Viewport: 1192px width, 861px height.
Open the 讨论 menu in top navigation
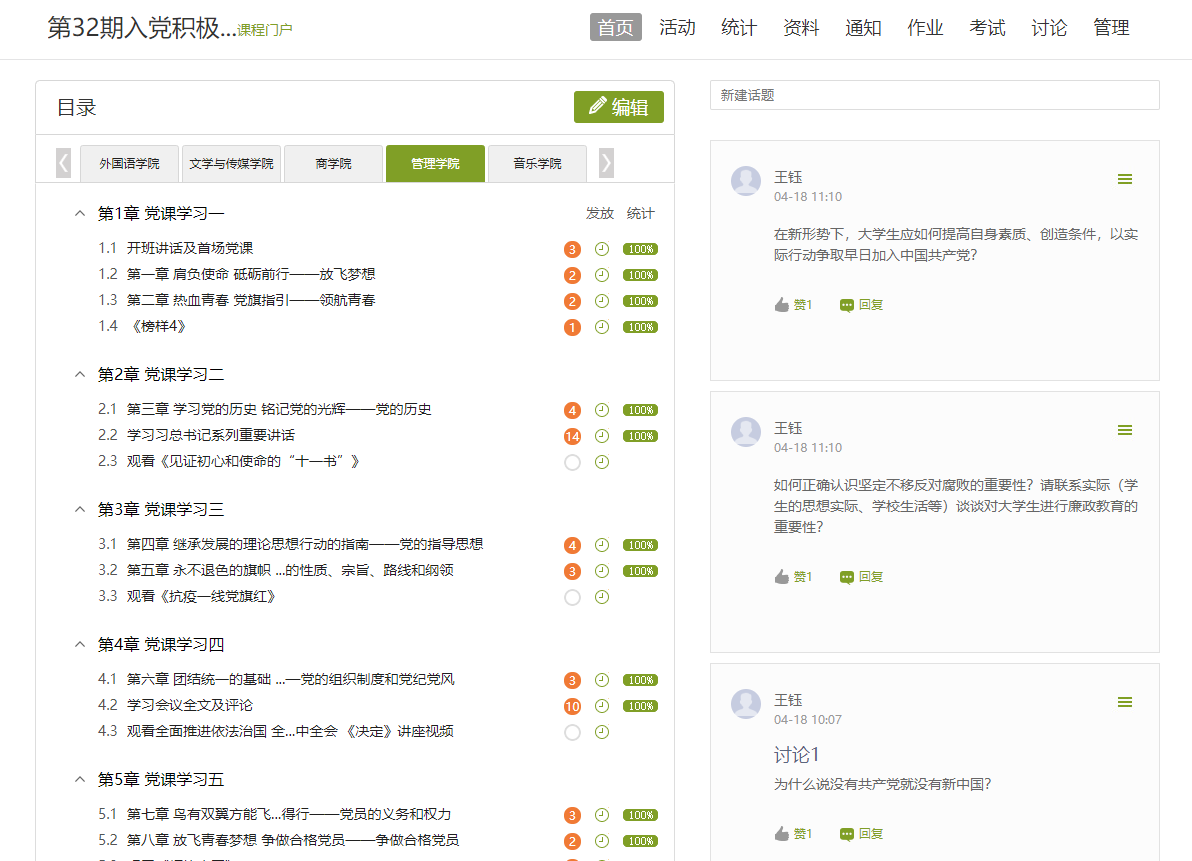(x=1049, y=28)
